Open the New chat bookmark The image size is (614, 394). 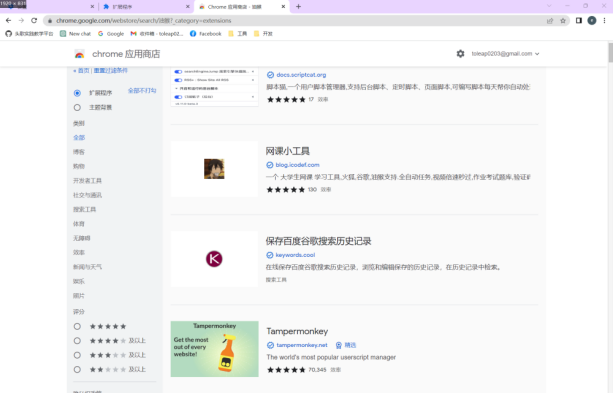[x=75, y=34]
